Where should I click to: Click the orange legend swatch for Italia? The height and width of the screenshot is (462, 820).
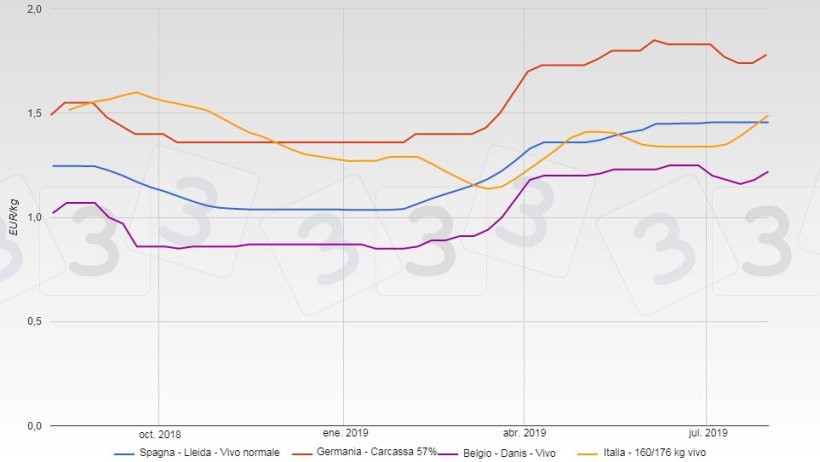click(x=589, y=453)
